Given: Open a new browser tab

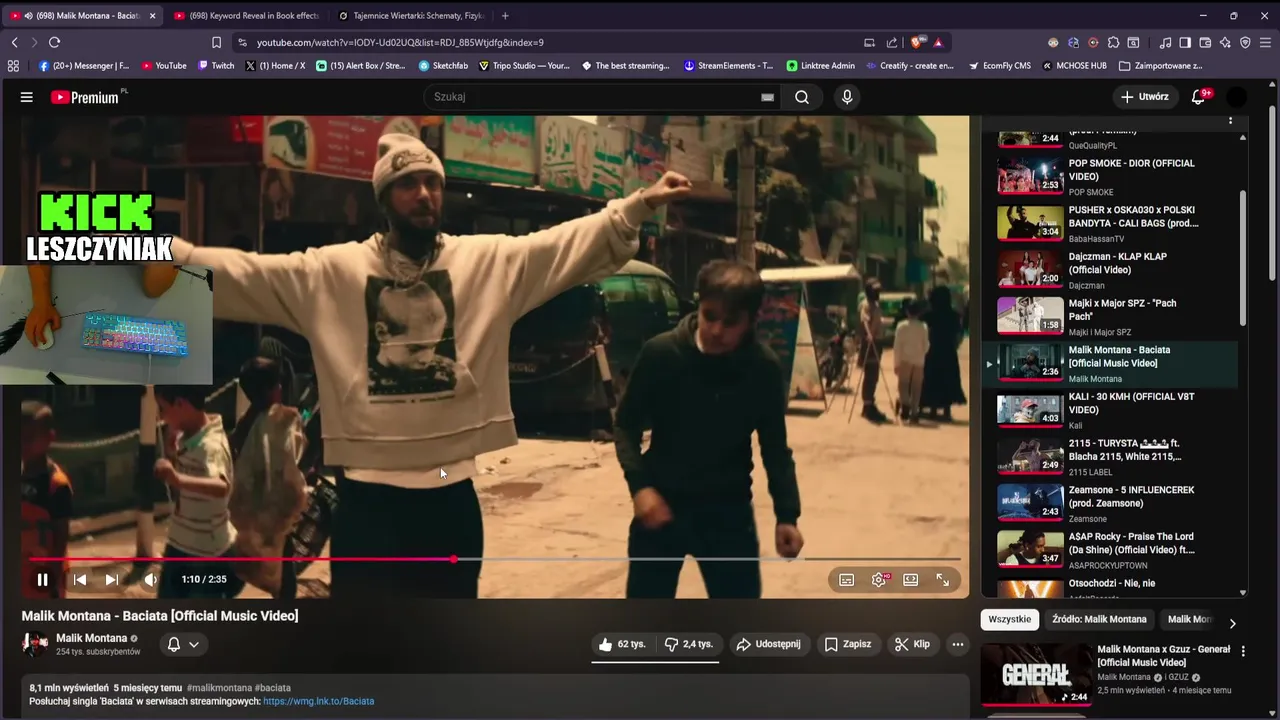Looking at the screenshot, I should (505, 16).
